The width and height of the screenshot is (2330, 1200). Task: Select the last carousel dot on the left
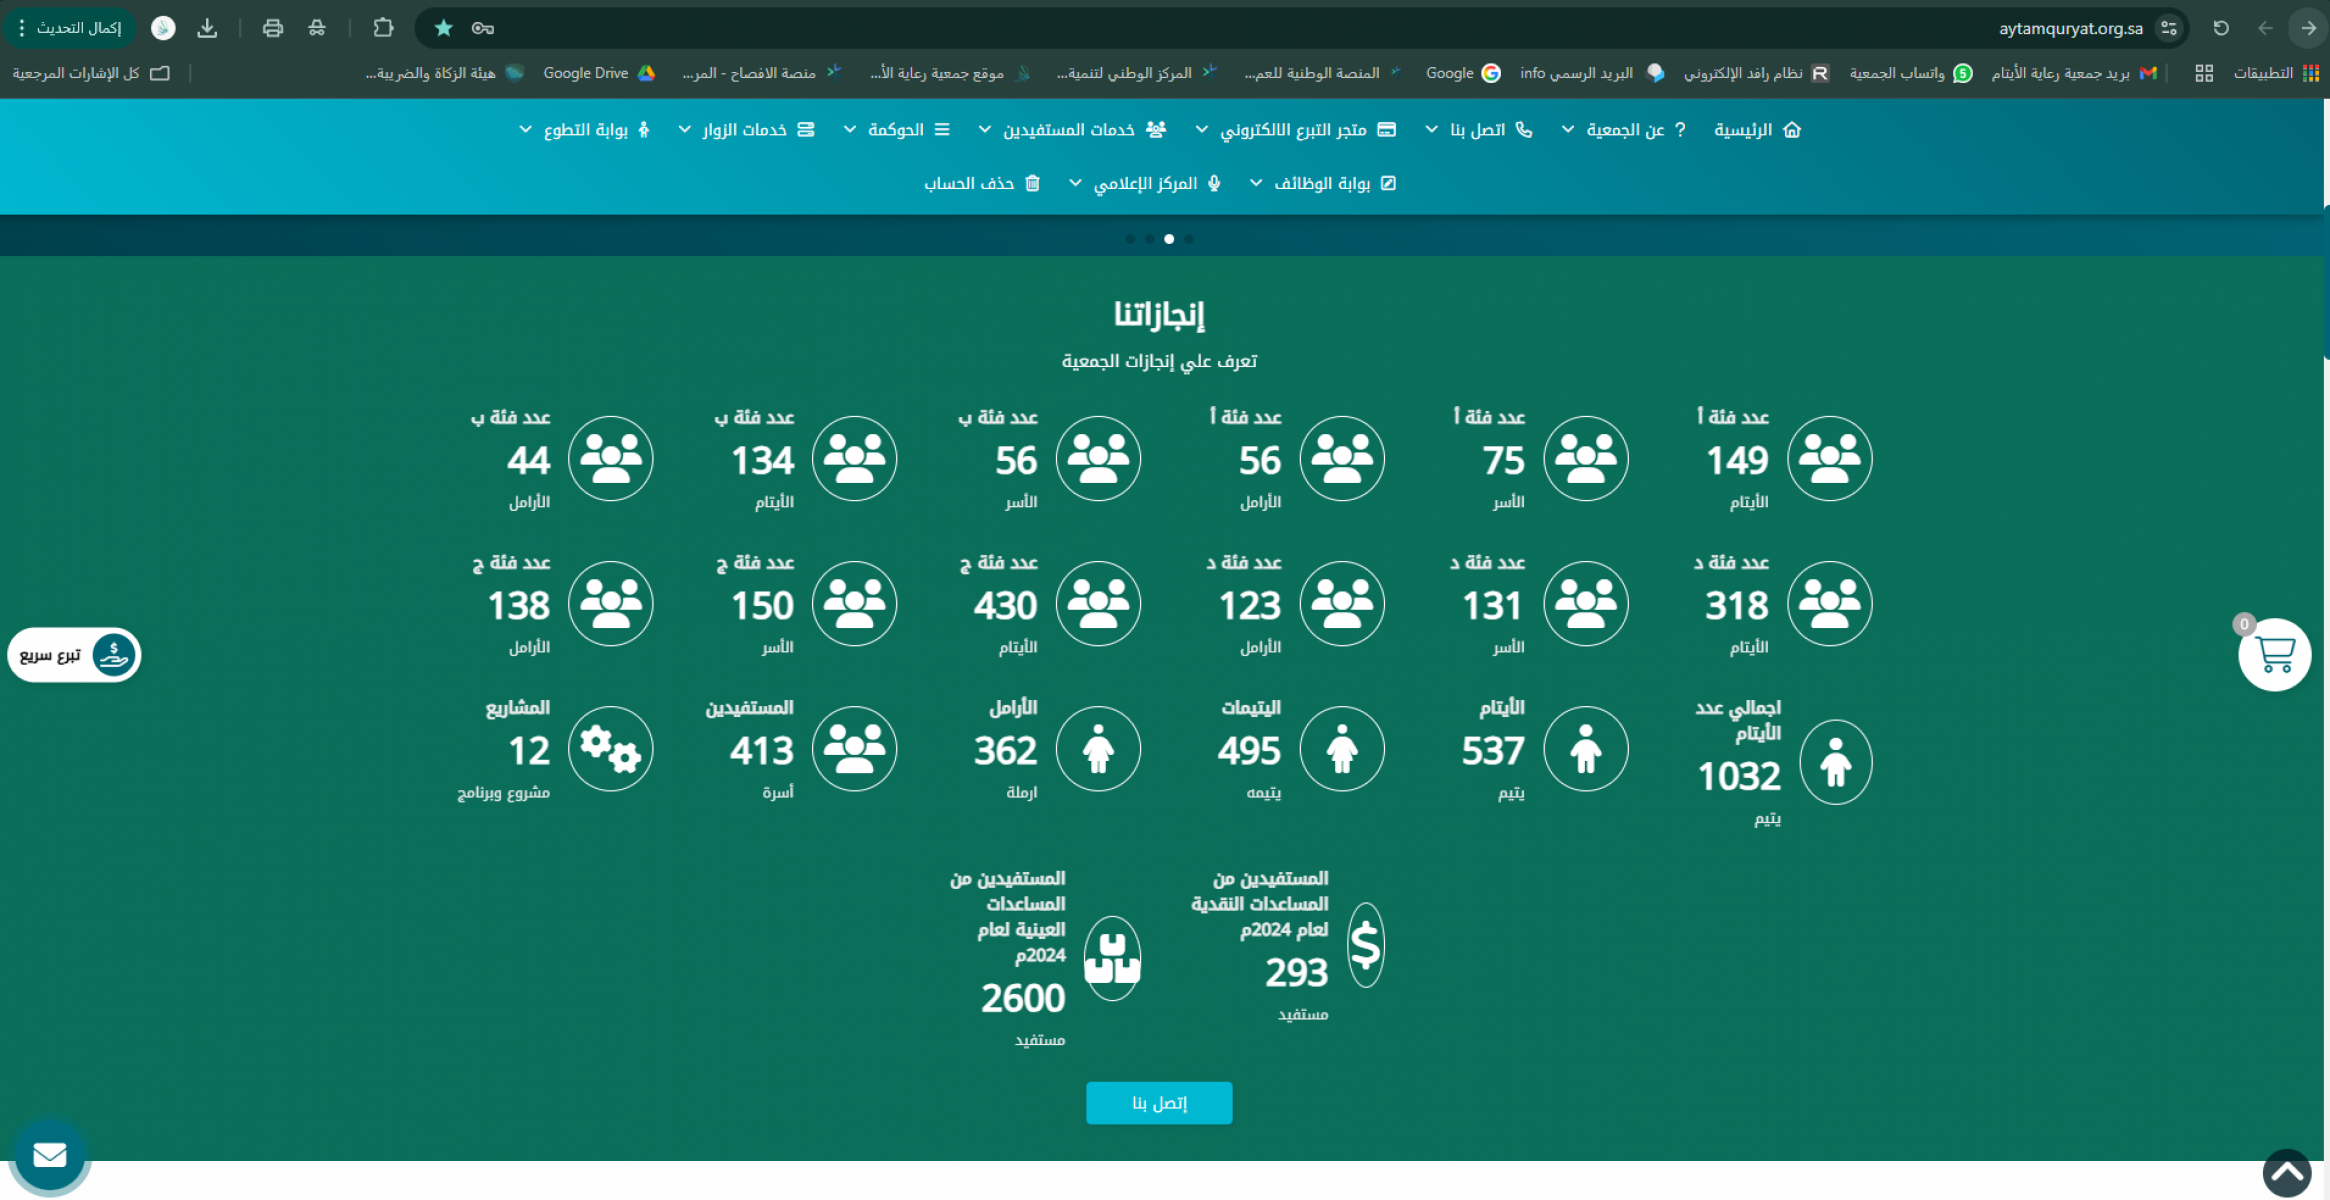(x=1130, y=239)
